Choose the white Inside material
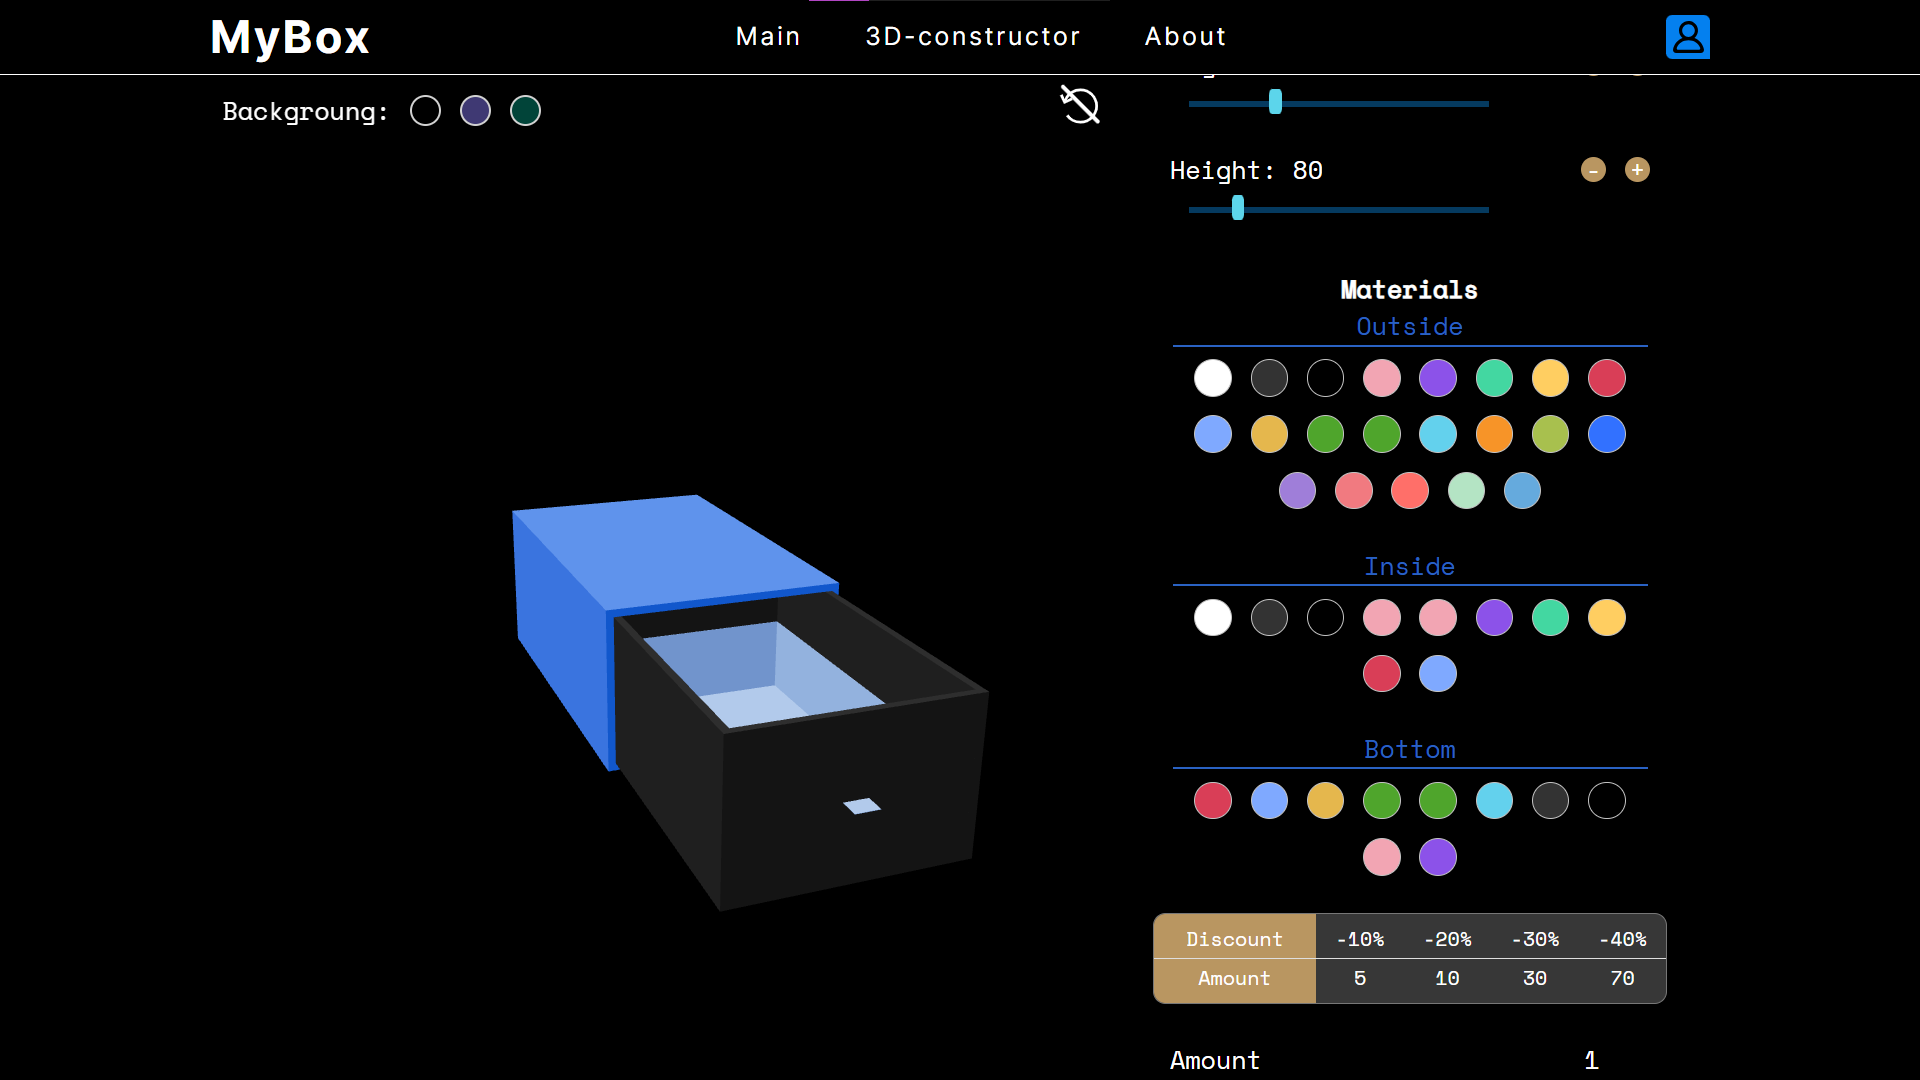 1213,618
